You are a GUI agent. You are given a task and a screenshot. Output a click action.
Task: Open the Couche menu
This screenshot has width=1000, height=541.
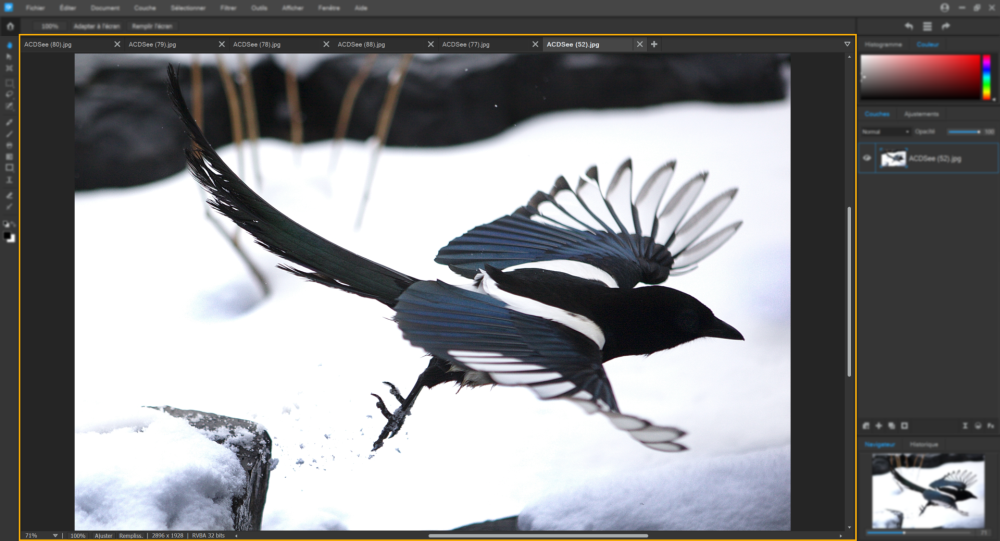[145, 8]
